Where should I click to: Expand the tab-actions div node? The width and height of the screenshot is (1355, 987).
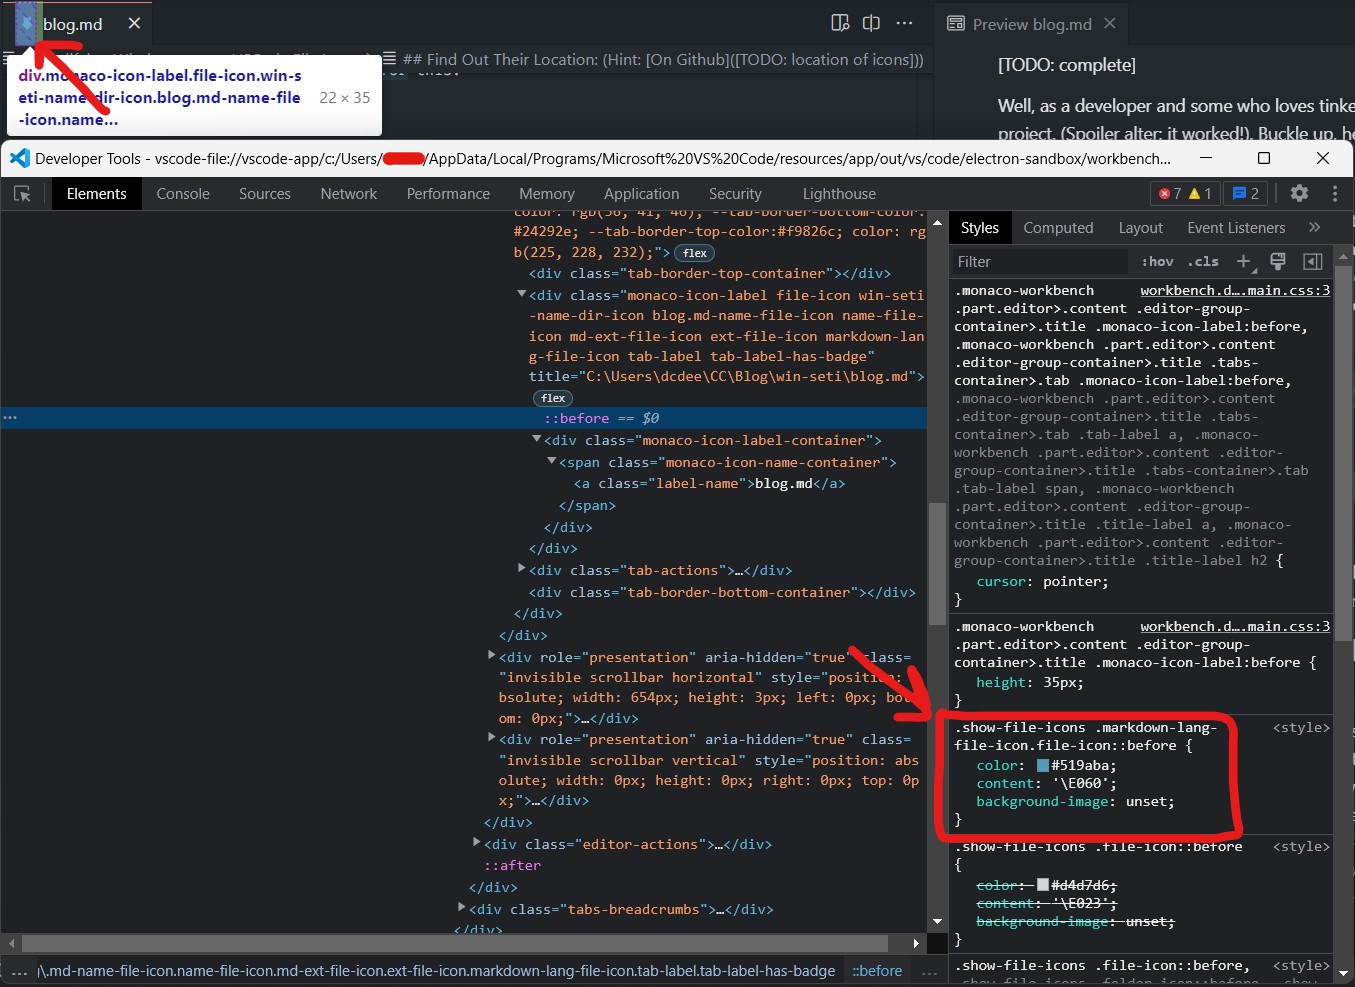[x=521, y=570]
